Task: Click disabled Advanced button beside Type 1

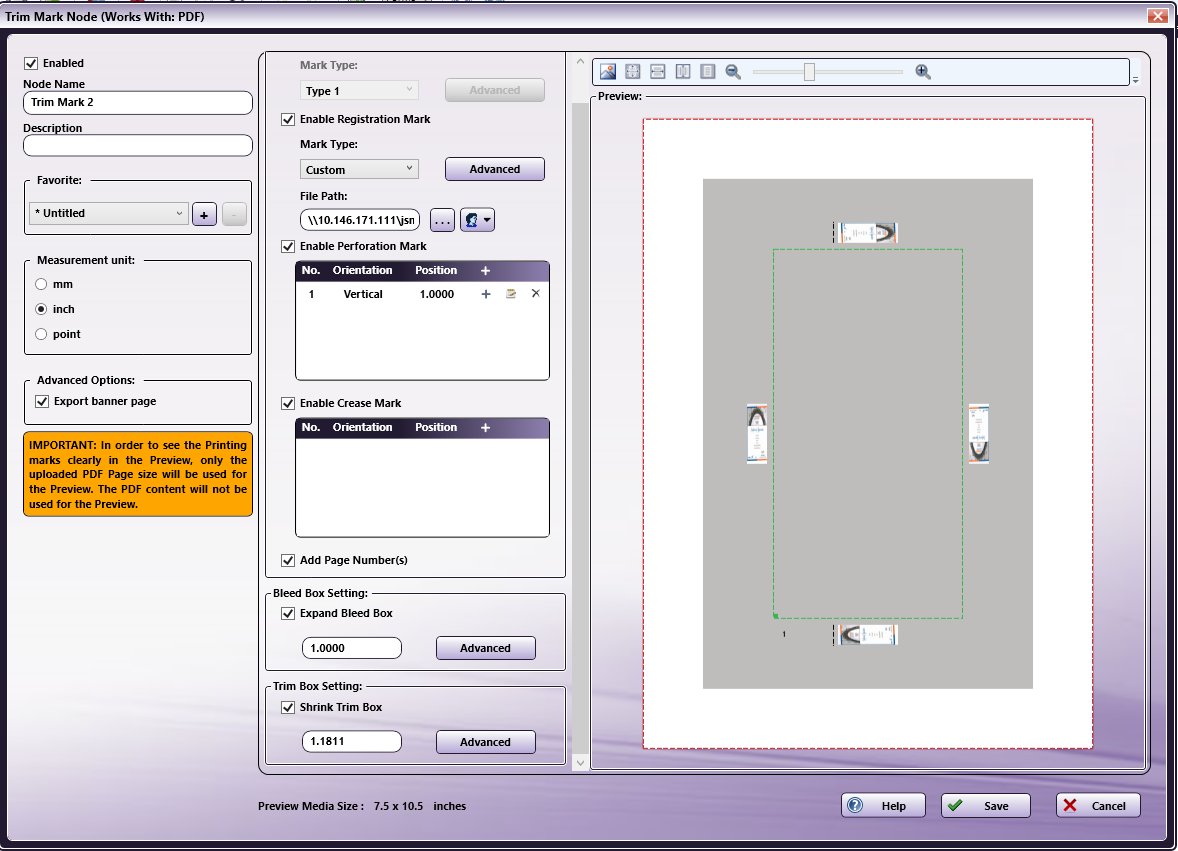Action: (x=494, y=90)
